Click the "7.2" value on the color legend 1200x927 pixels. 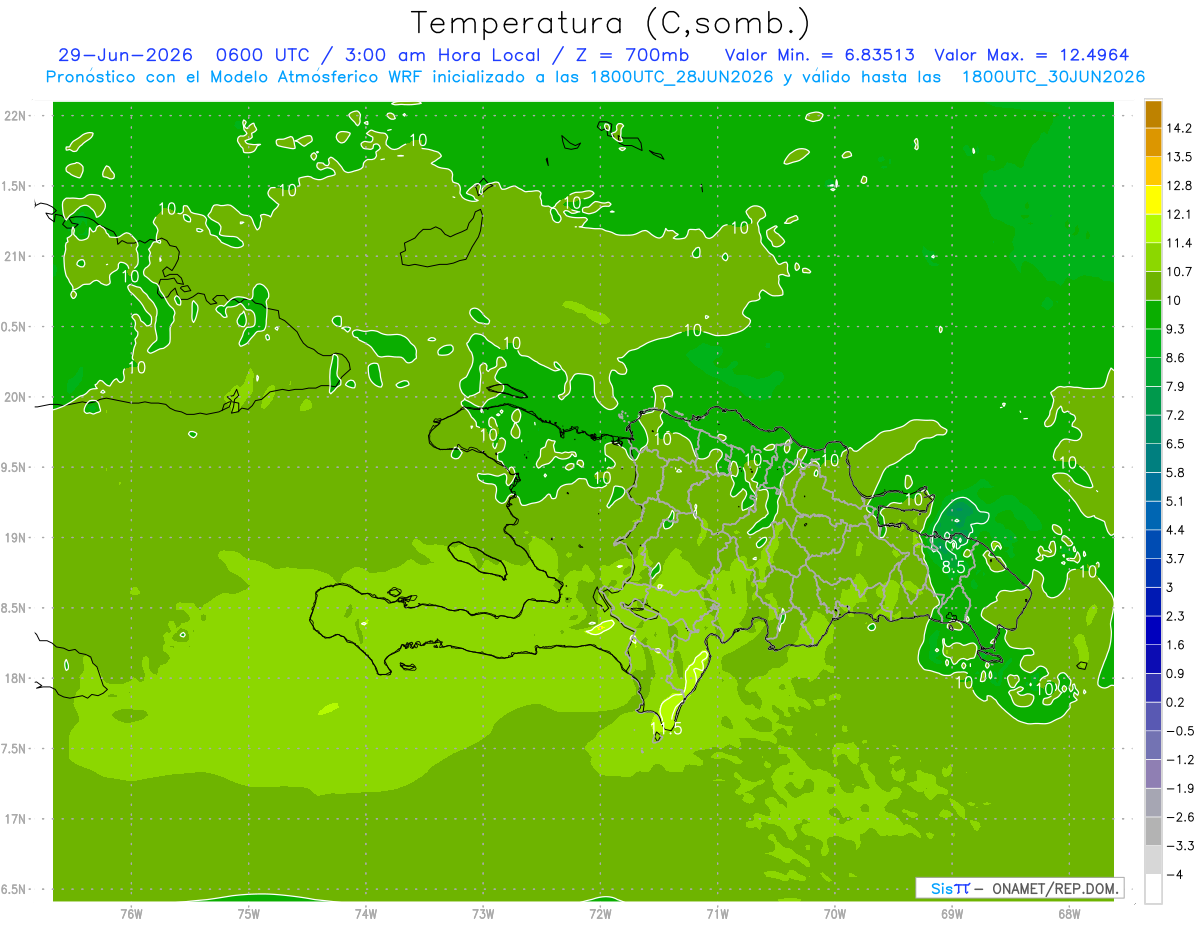pyautogui.click(x=1176, y=415)
